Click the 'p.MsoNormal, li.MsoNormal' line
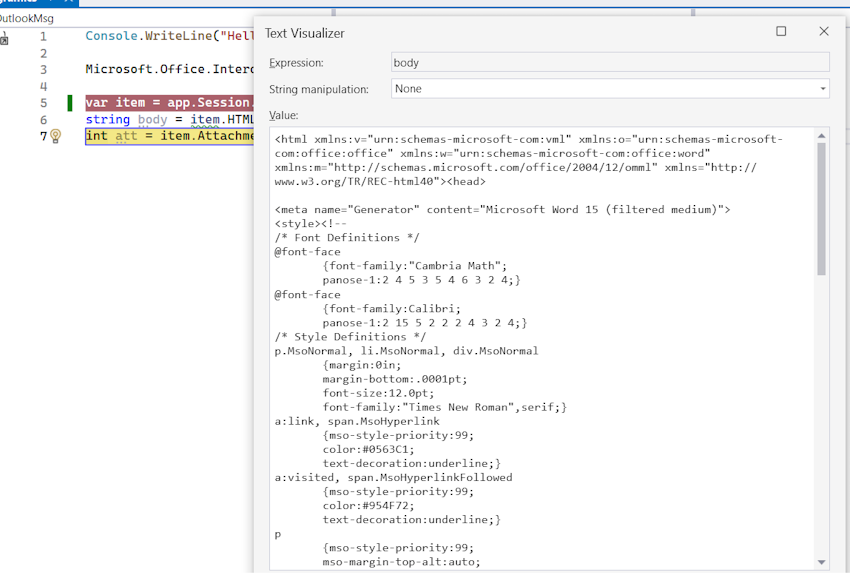The width and height of the screenshot is (850, 575). tap(406, 351)
